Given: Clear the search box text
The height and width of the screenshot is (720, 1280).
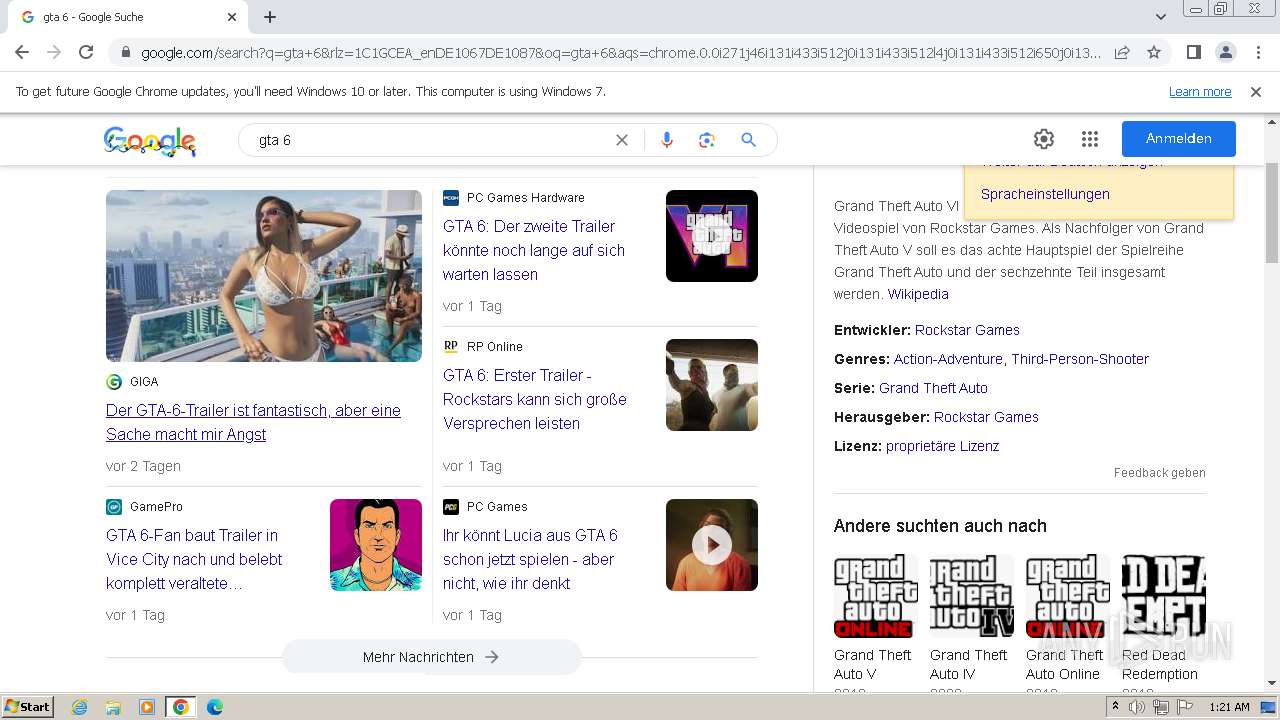Looking at the screenshot, I should coord(622,140).
